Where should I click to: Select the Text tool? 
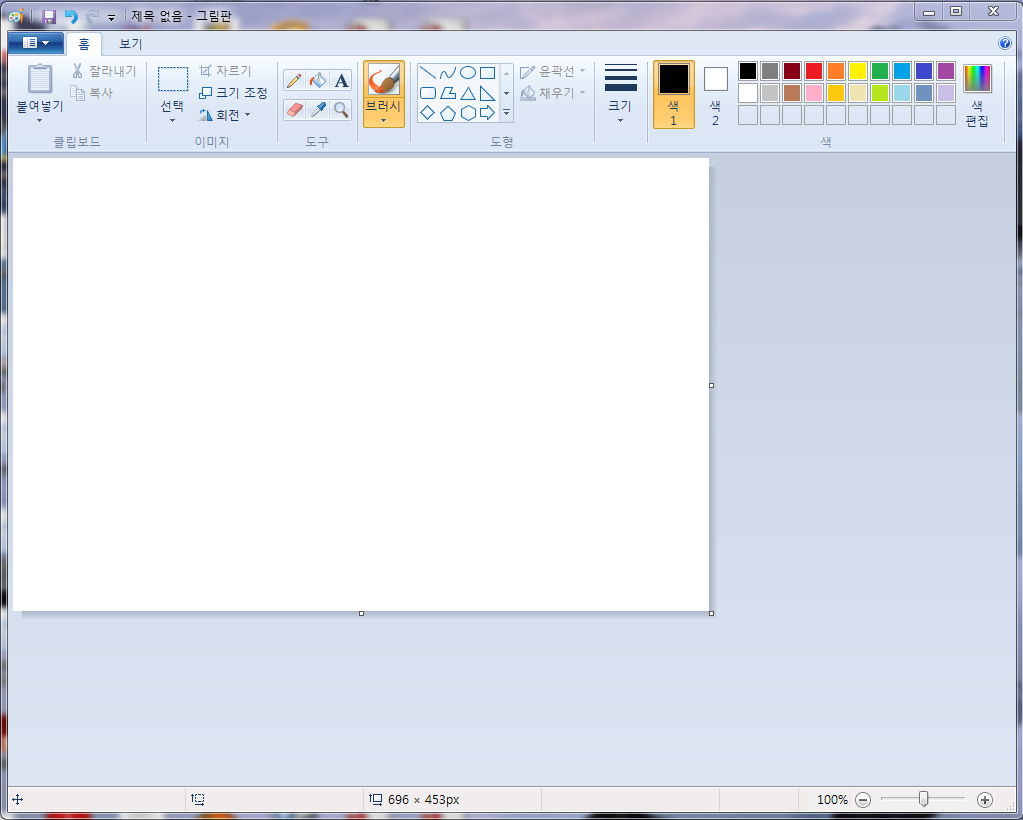pos(341,81)
